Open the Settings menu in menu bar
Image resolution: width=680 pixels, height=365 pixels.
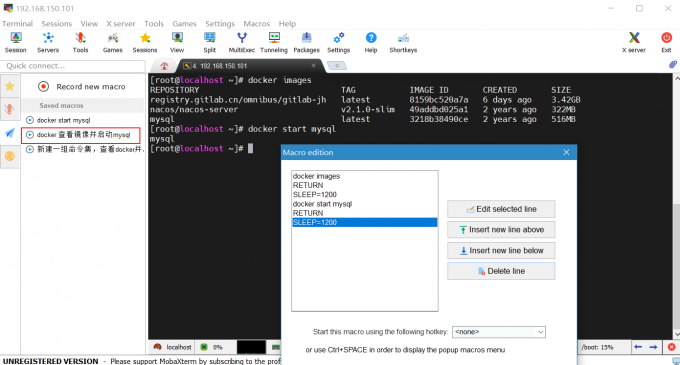tap(220, 23)
